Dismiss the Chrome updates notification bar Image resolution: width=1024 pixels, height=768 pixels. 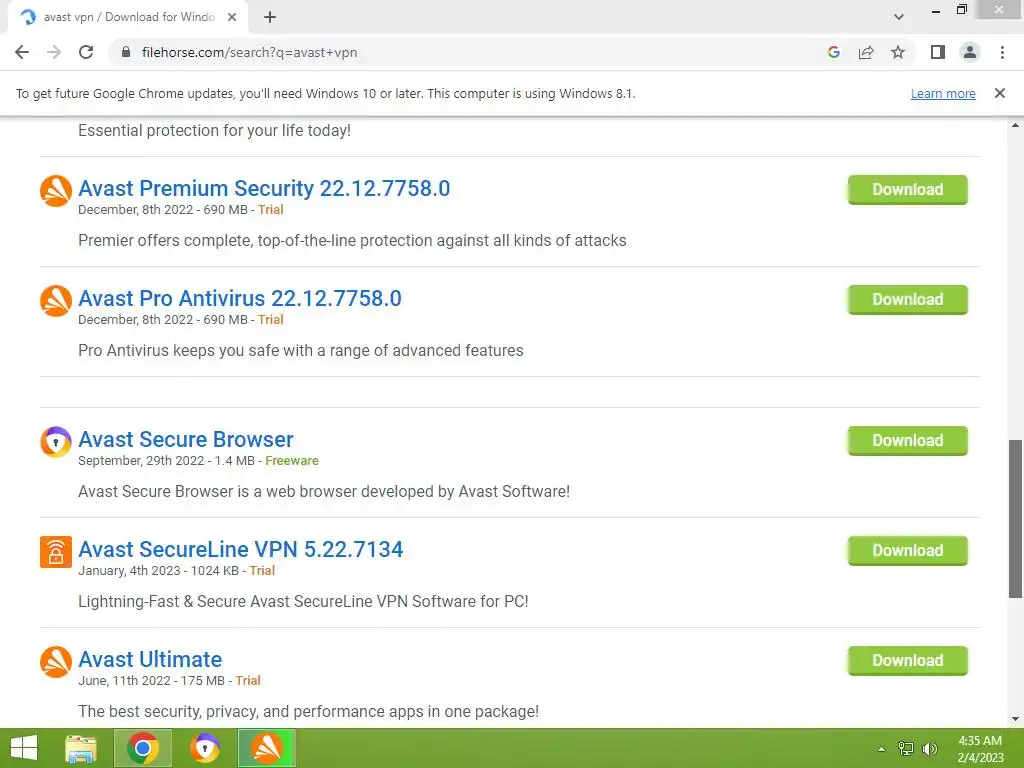pyautogui.click(x=1000, y=93)
